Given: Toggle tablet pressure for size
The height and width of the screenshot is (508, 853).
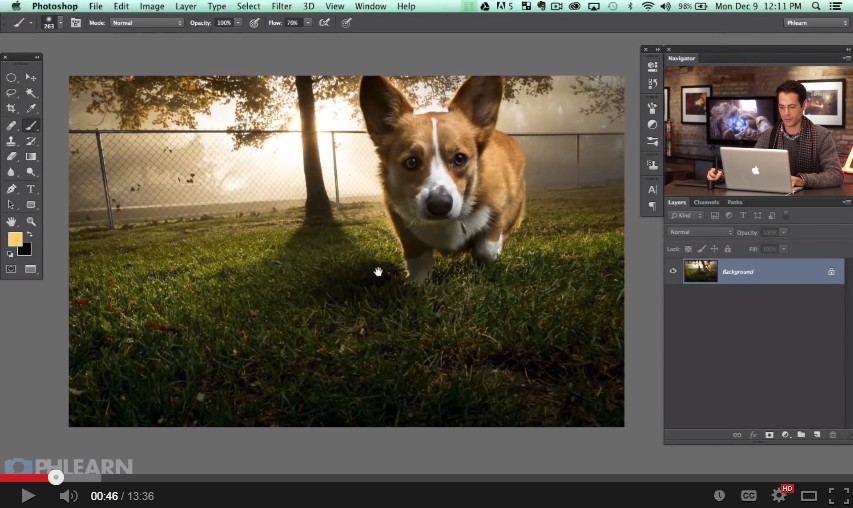Looking at the screenshot, I should click(346, 23).
